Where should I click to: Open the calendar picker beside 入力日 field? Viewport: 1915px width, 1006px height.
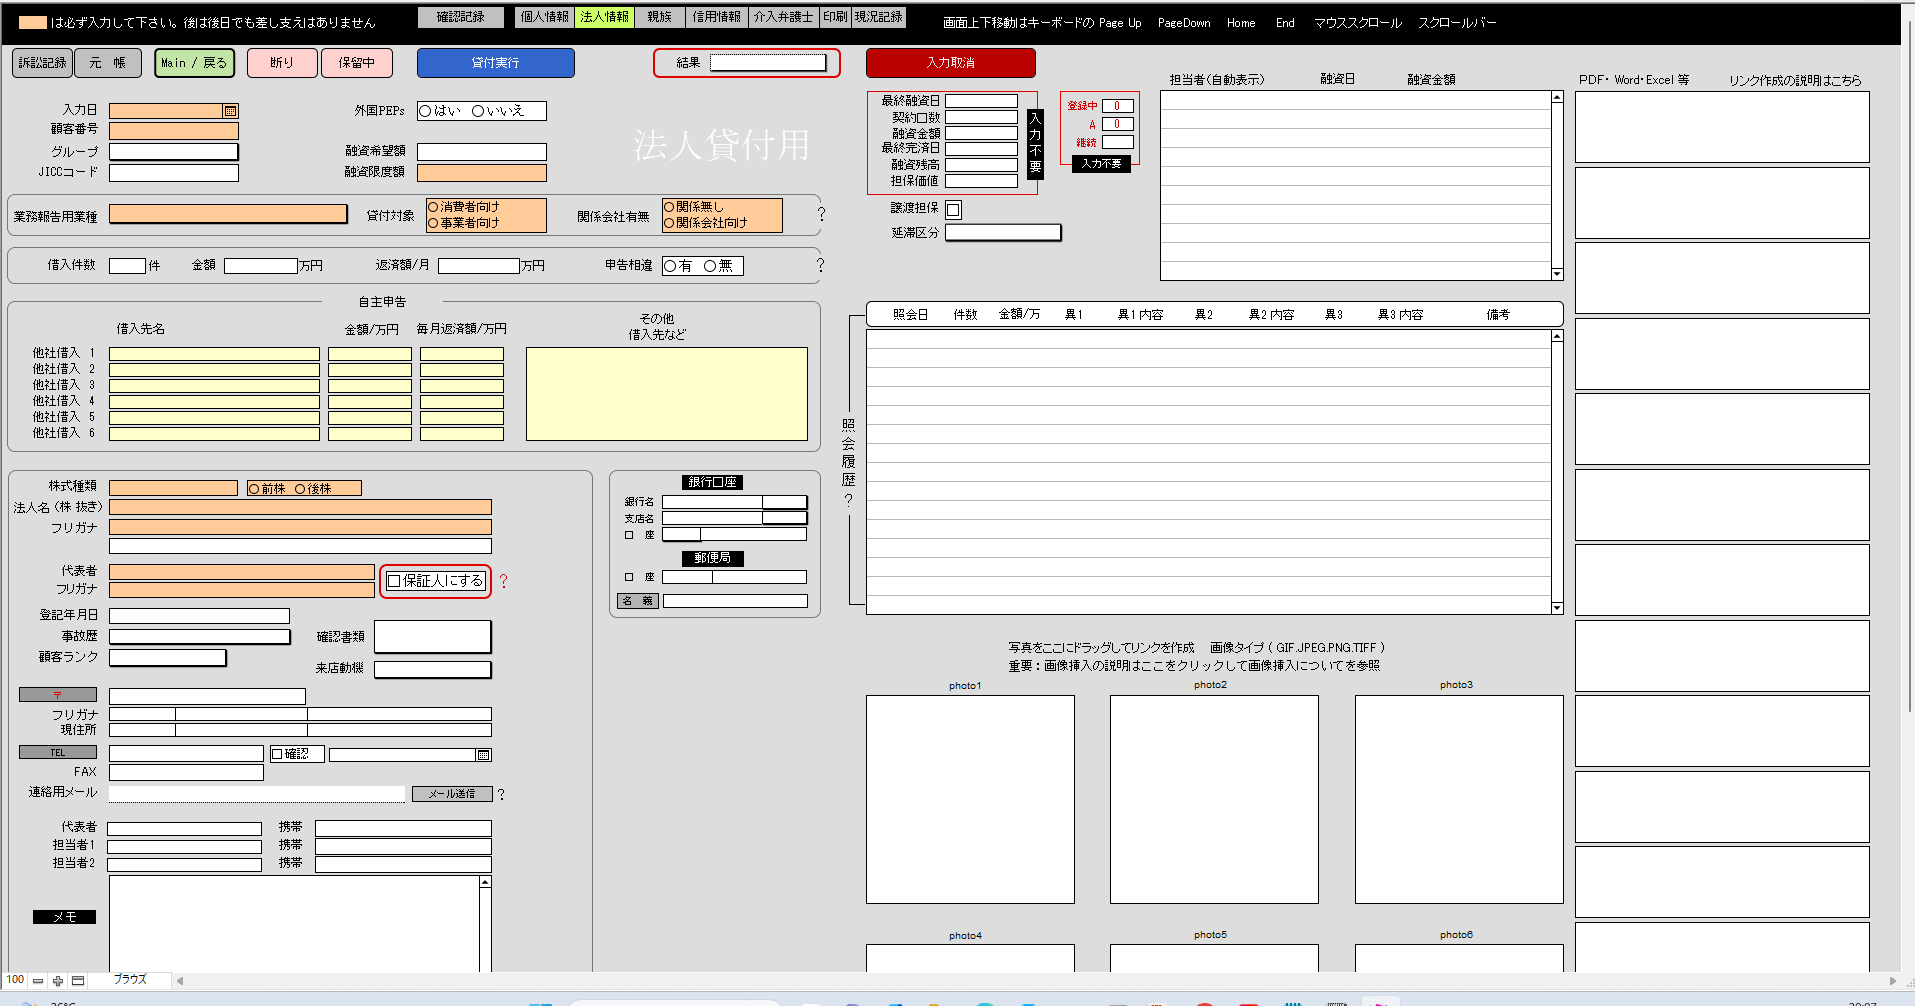[230, 111]
